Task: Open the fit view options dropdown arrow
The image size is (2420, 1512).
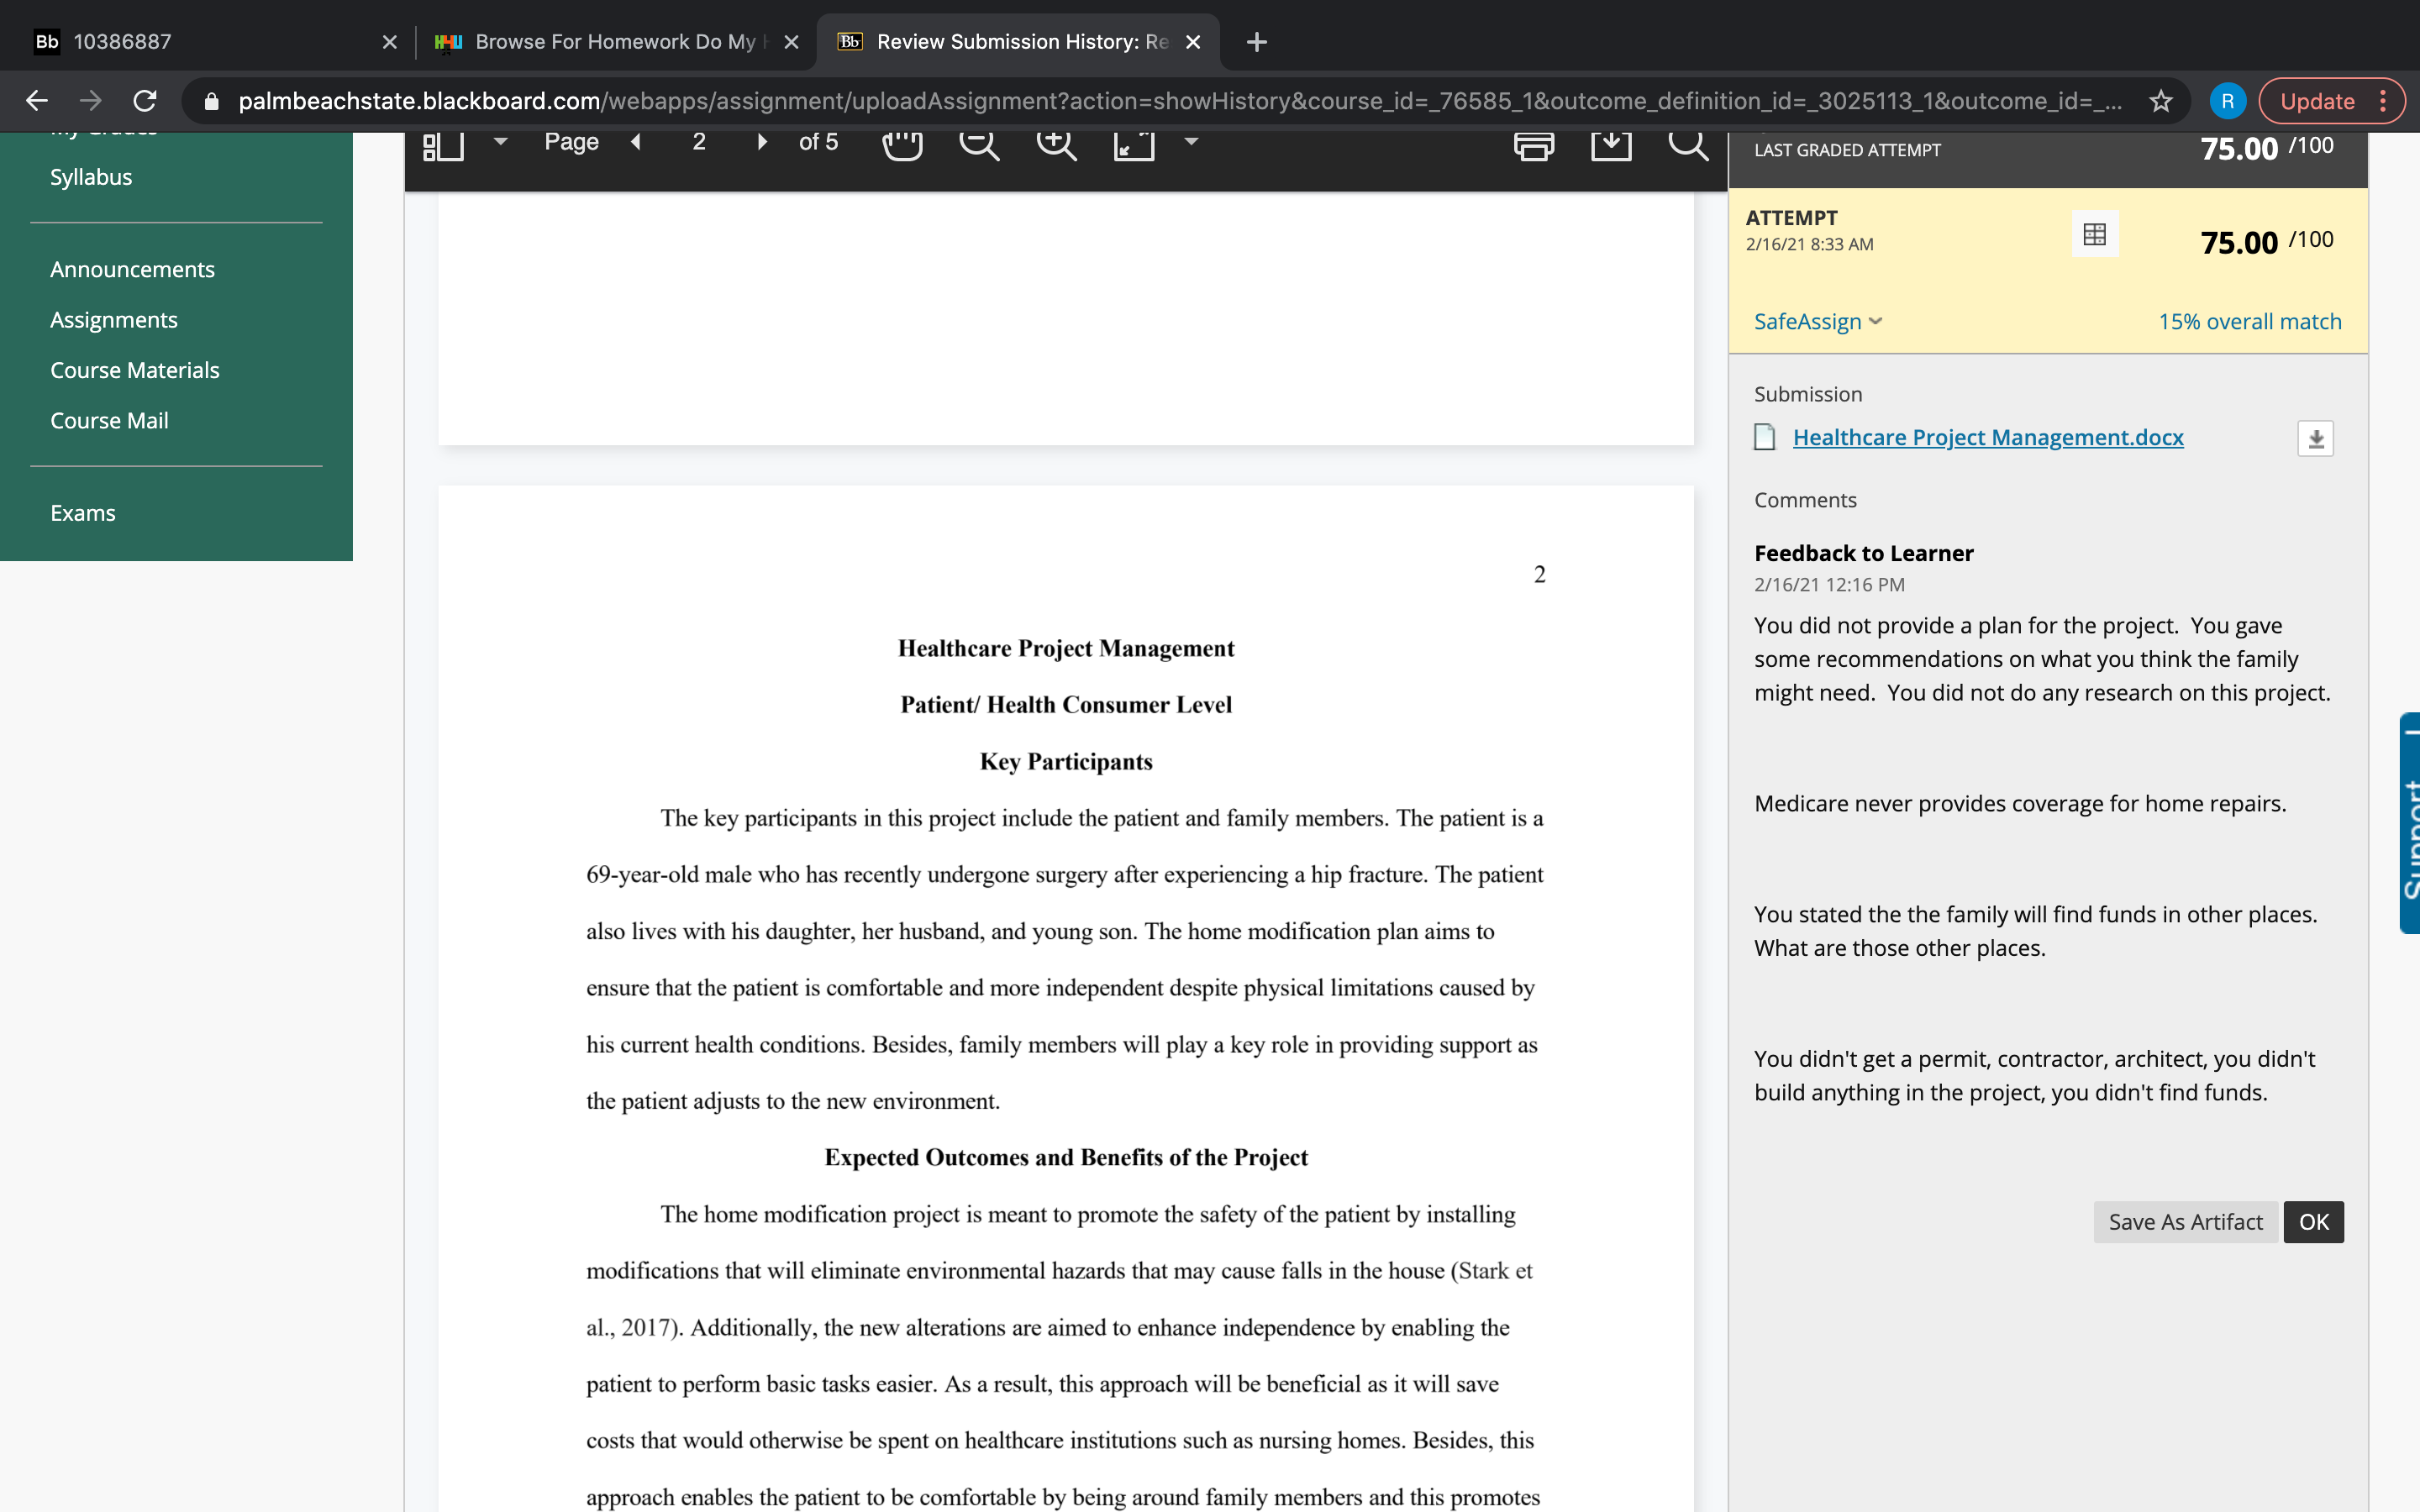Action: [1191, 142]
